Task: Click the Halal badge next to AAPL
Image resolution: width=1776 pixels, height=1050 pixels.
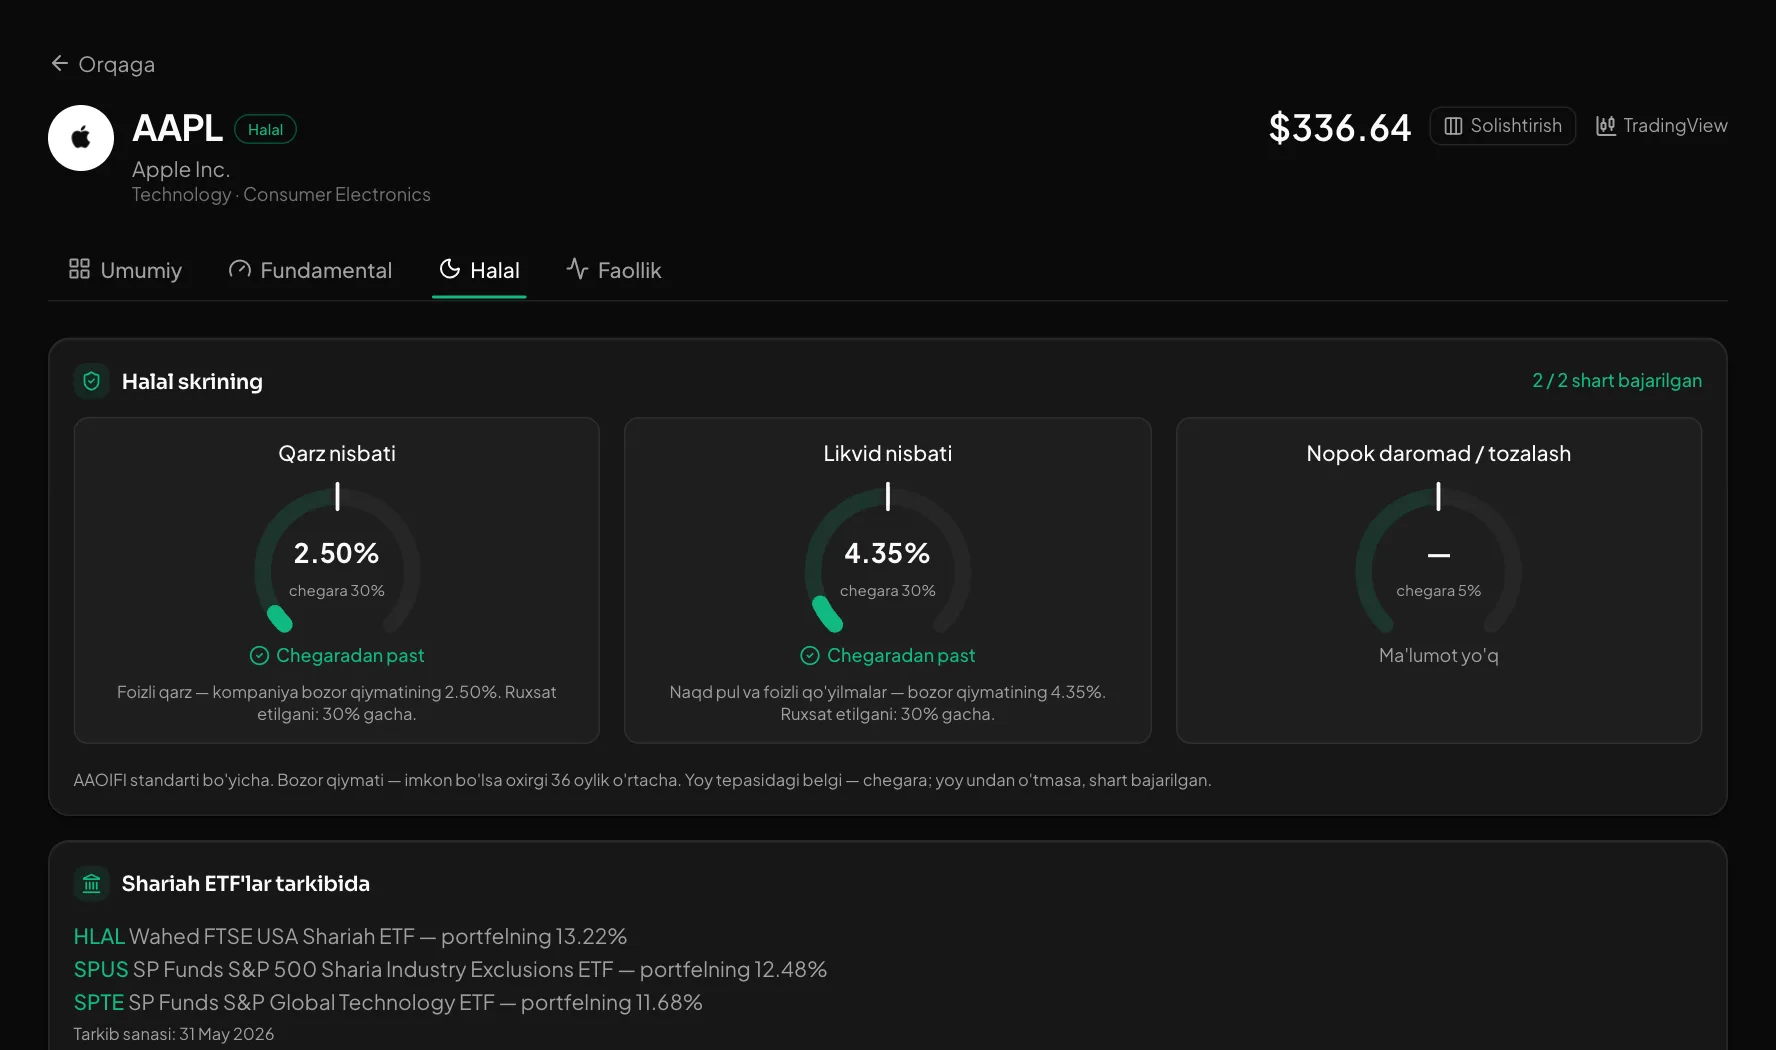Action: pyautogui.click(x=265, y=129)
